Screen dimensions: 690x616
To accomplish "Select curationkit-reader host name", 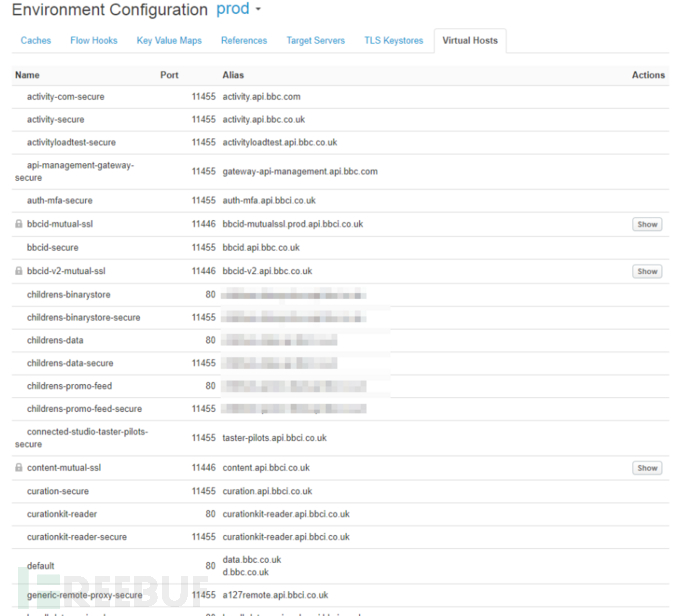I will point(62,514).
